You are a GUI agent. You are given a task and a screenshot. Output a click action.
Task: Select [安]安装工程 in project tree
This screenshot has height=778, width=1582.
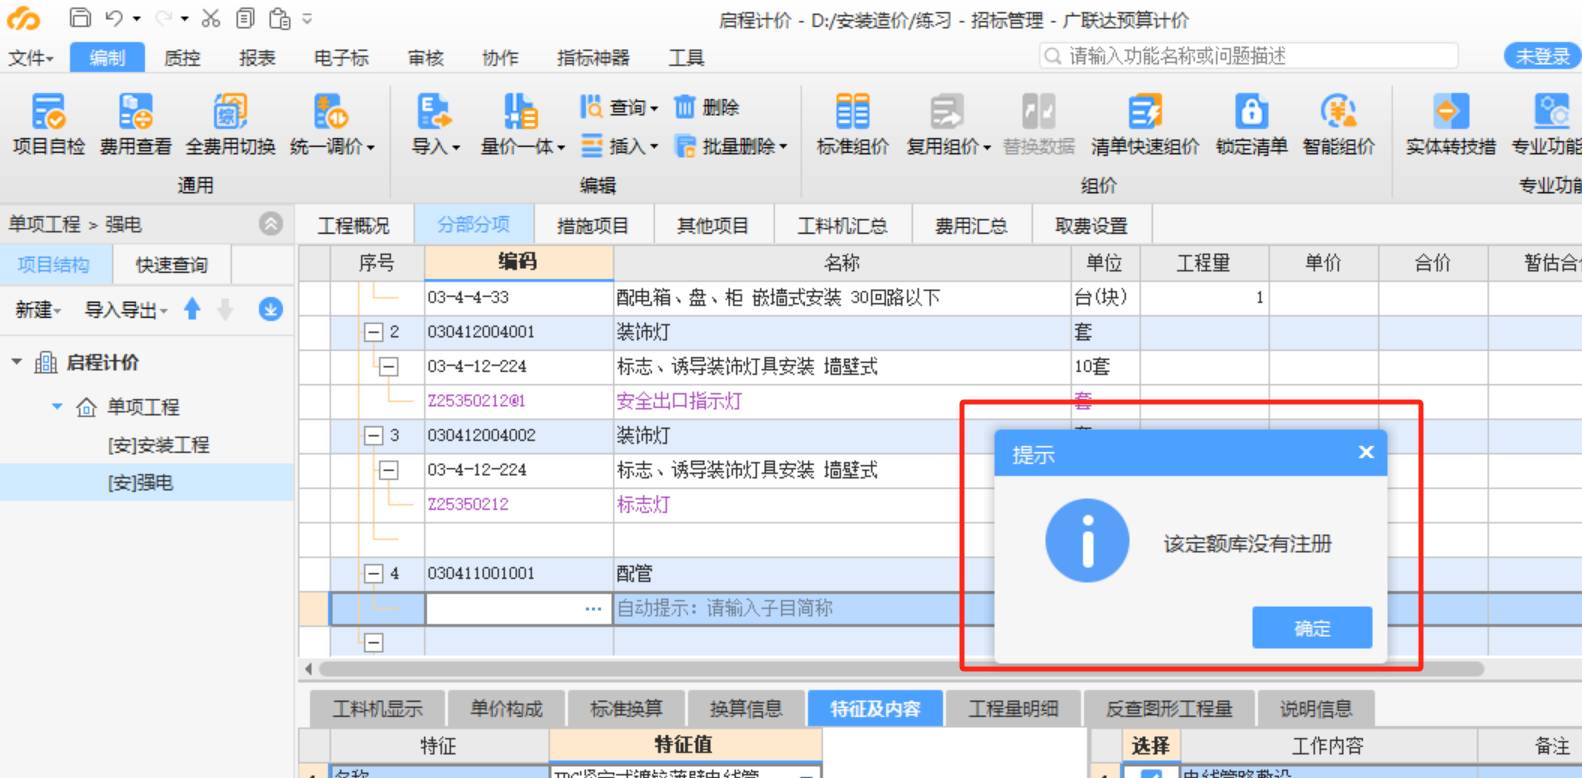(x=158, y=445)
